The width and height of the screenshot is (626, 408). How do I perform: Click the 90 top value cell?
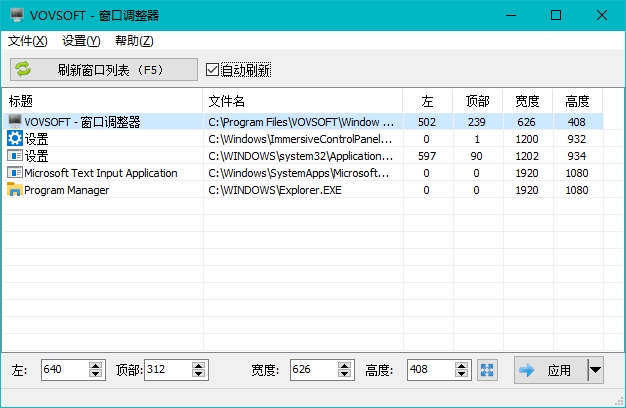(x=477, y=156)
